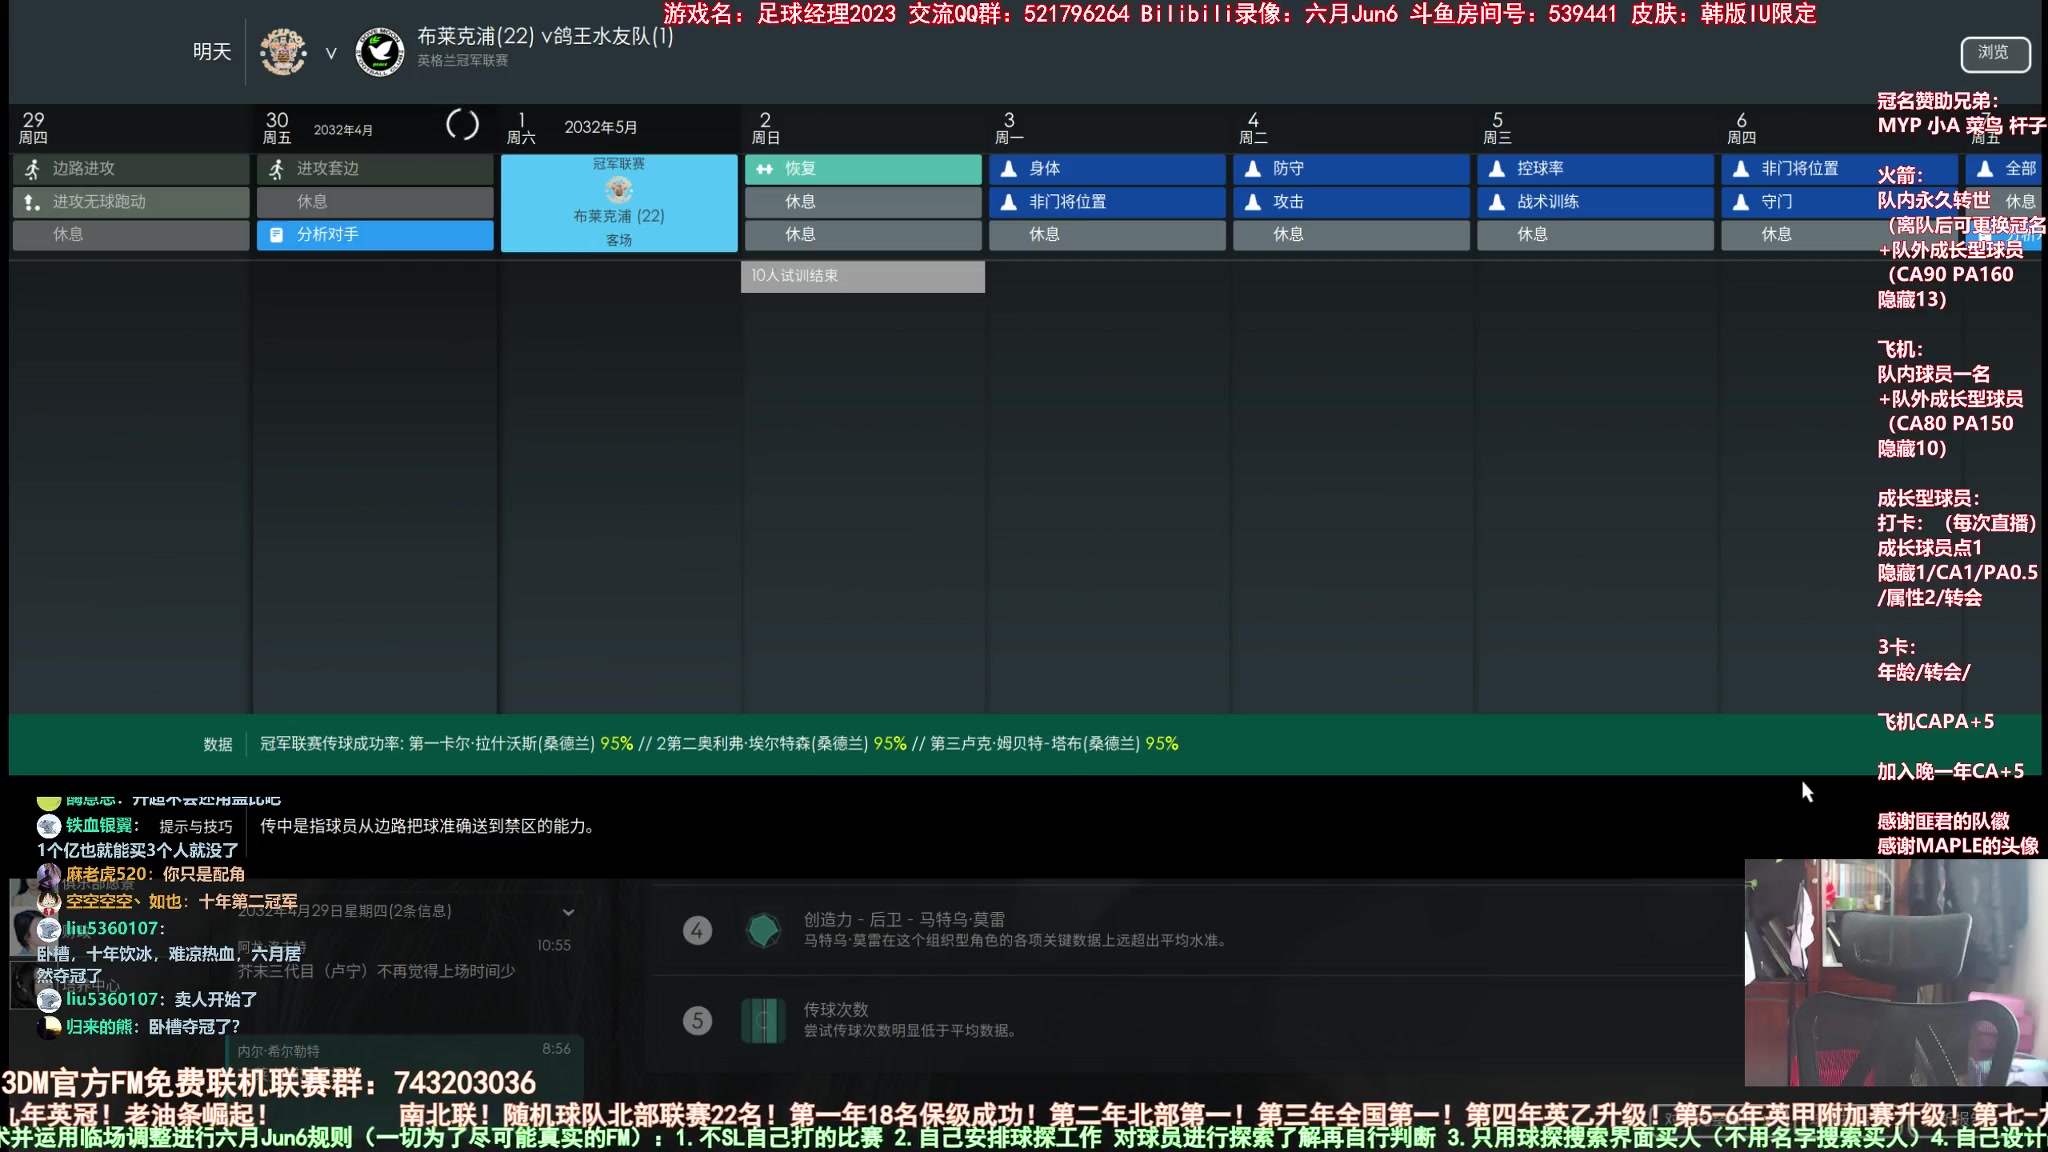This screenshot has width=2048, height=1152.
Task: Click the home club crest next to 明天
Action: point(283,52)
